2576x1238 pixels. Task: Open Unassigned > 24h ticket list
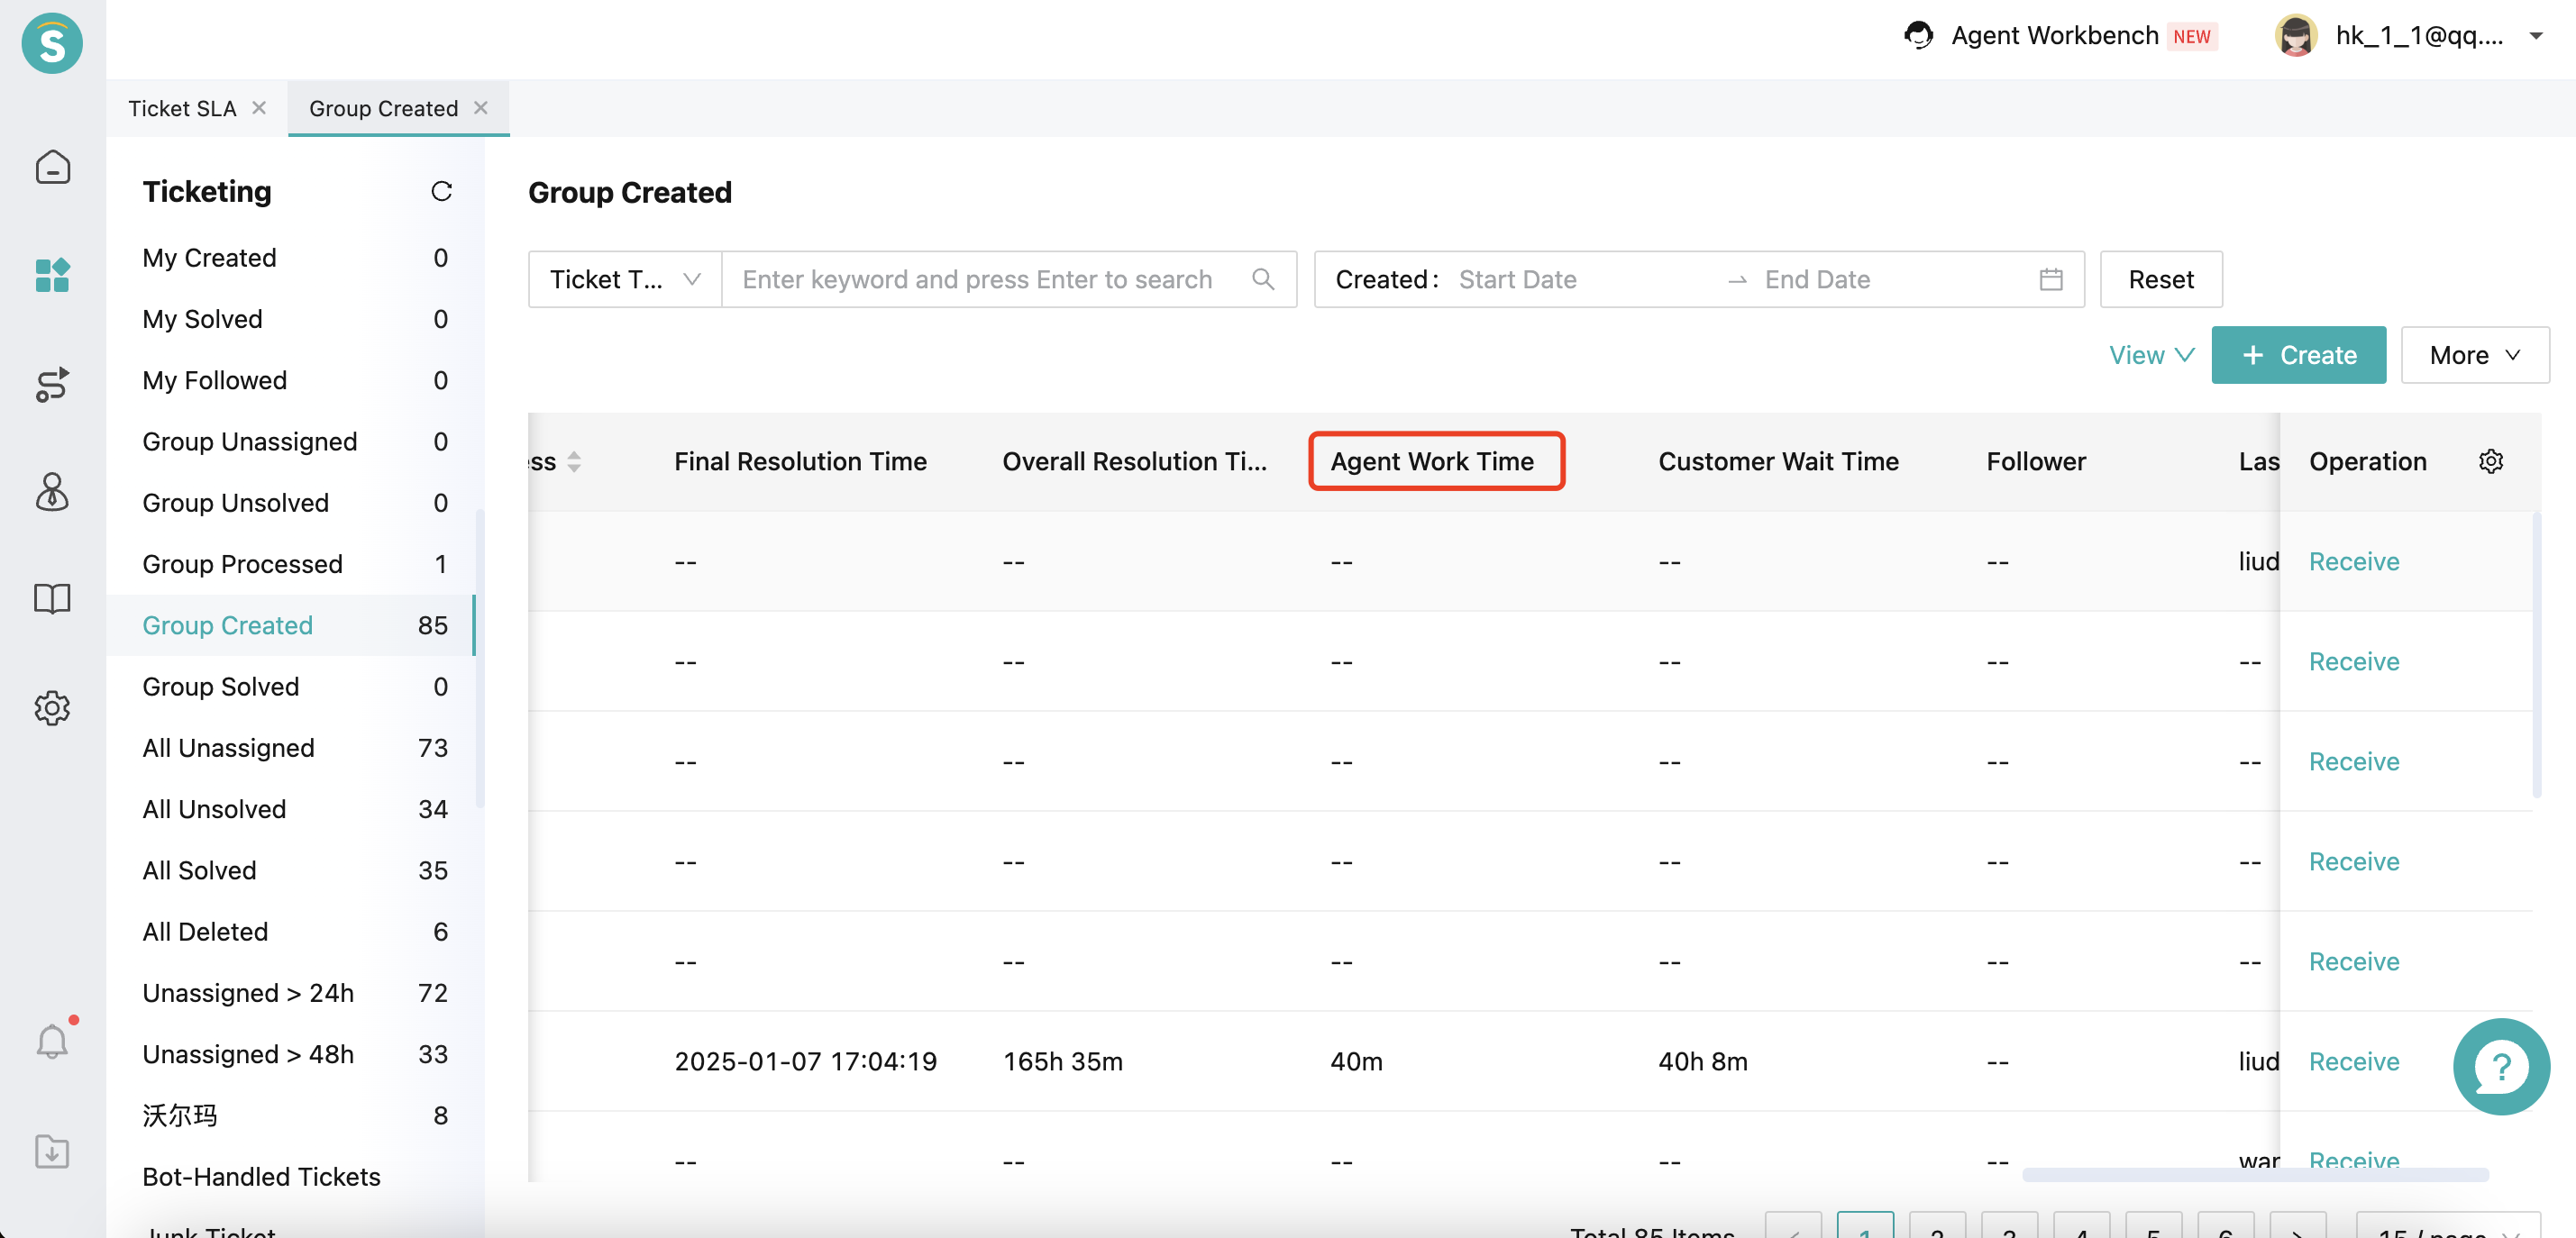[294, 993]
